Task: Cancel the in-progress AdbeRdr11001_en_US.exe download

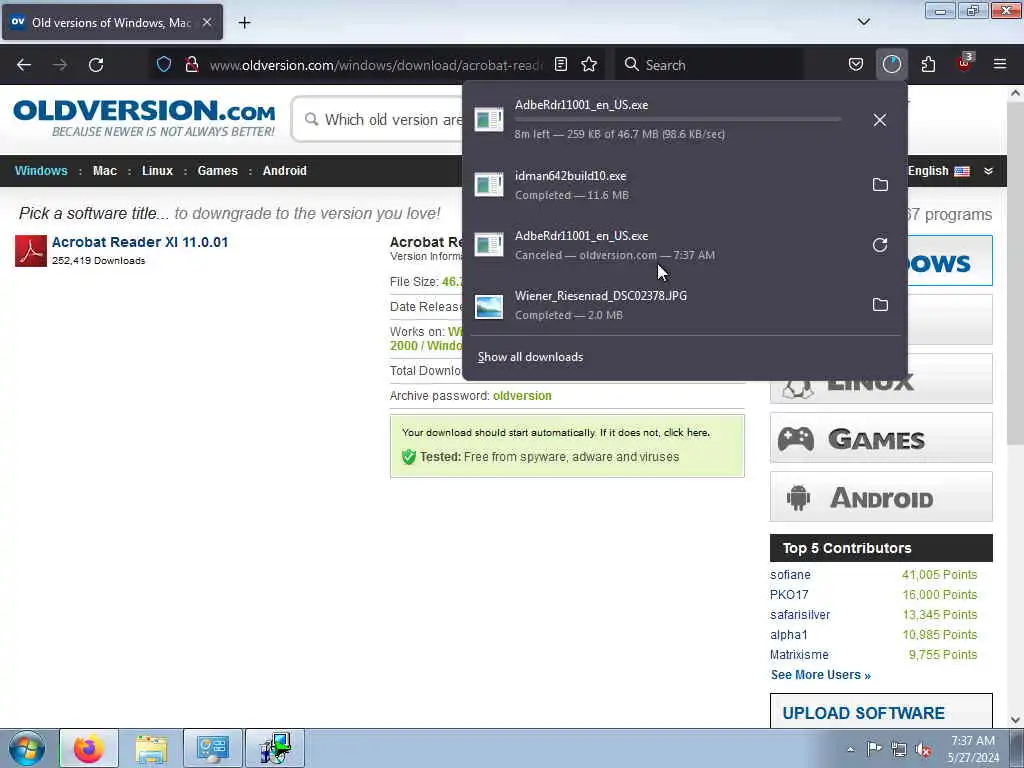Action: [880, 120]
